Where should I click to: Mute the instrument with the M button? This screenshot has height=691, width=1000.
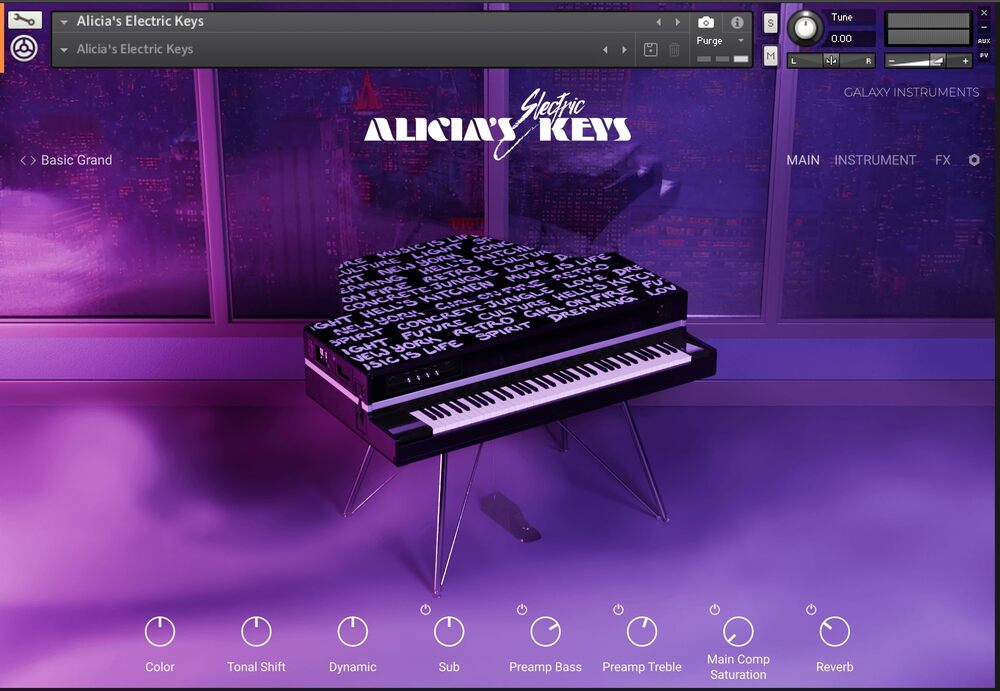[770, 54]
